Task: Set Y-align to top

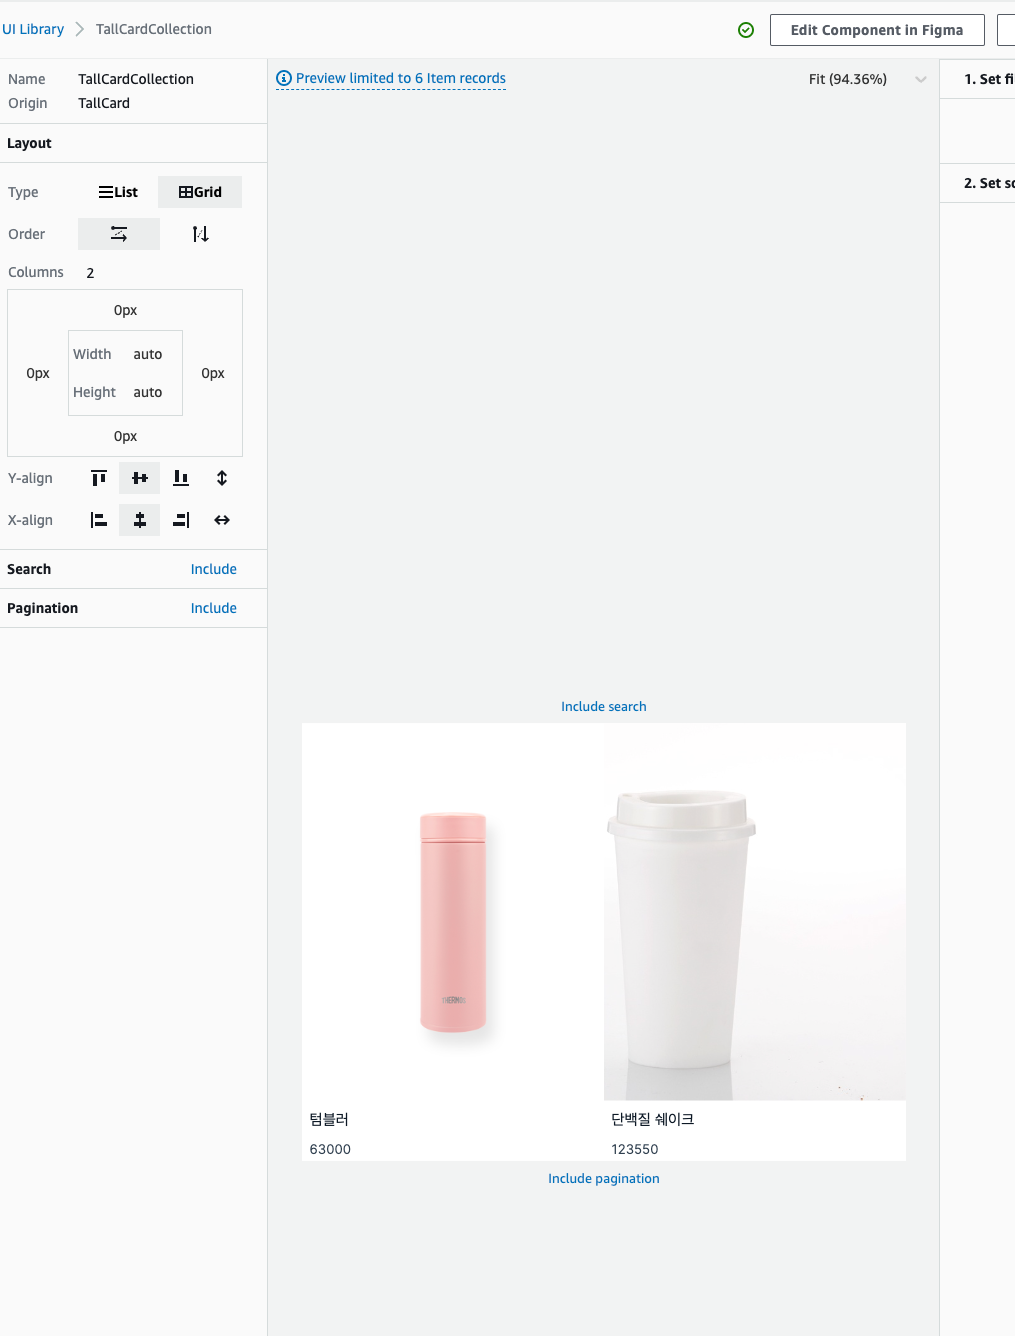Action: point(98,478)
